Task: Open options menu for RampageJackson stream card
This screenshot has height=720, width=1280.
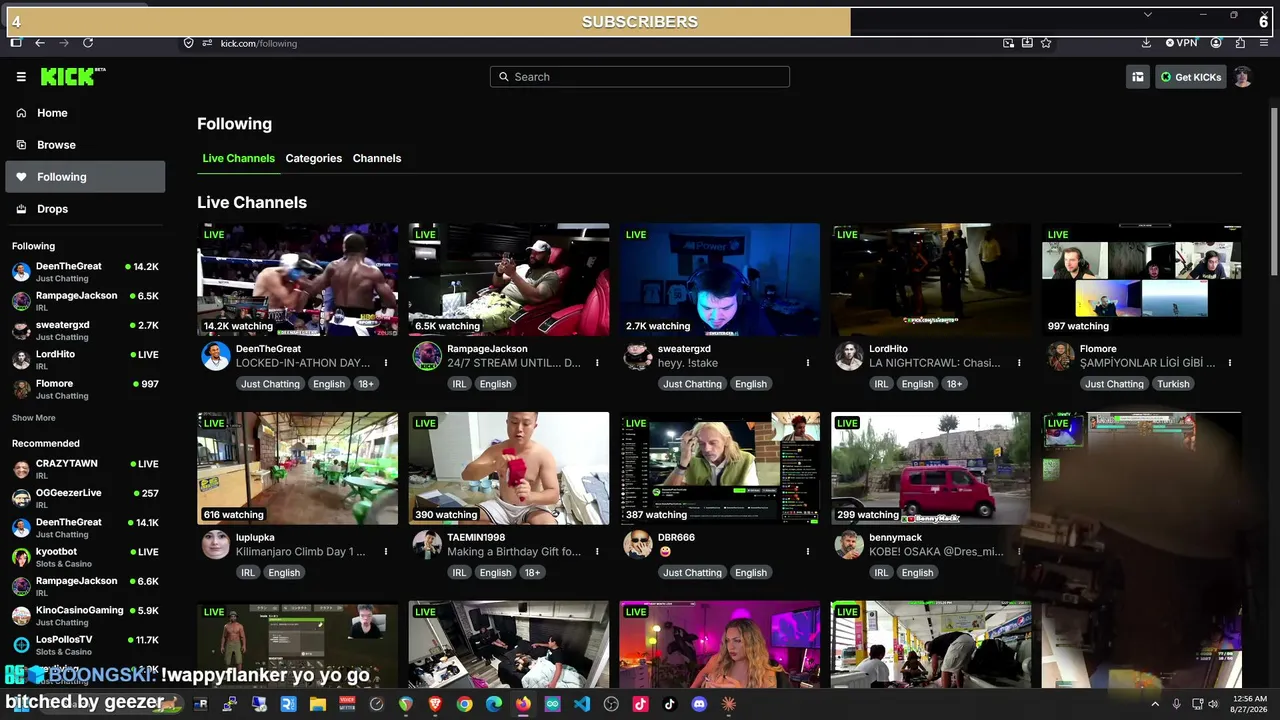Action: (597, 363)
